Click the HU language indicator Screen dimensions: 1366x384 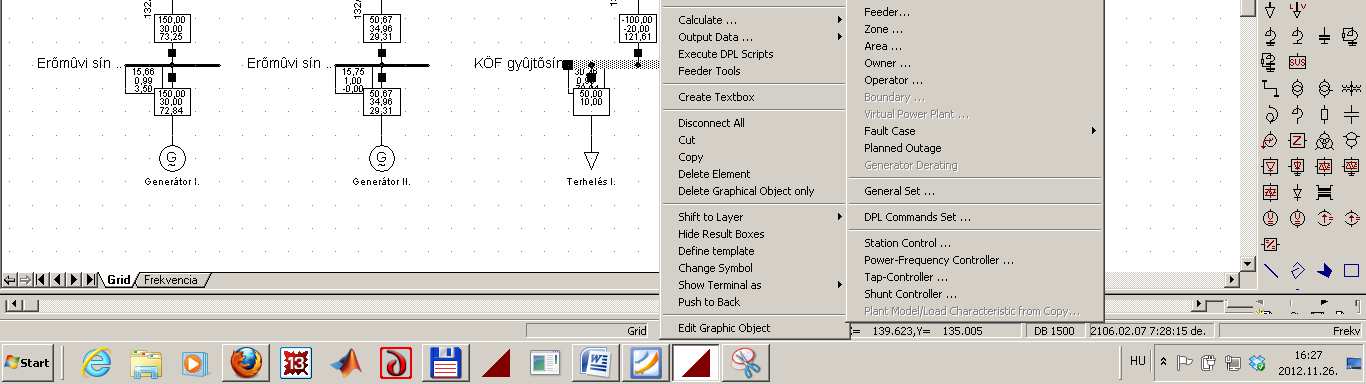[1138, 361]
